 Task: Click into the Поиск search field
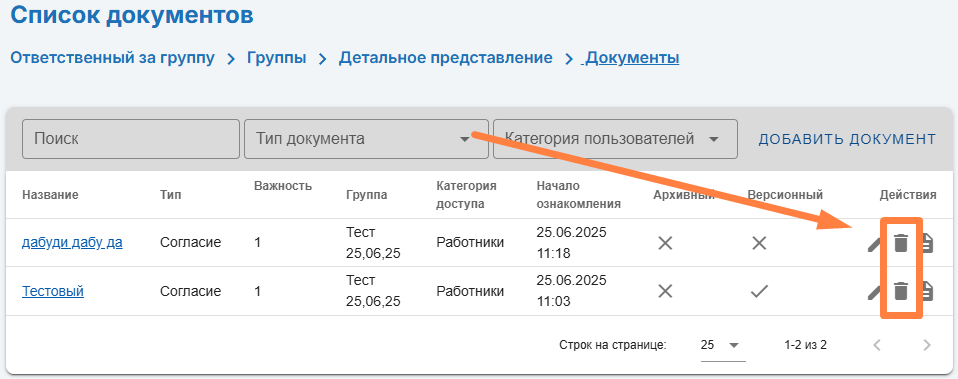(131, 139)
